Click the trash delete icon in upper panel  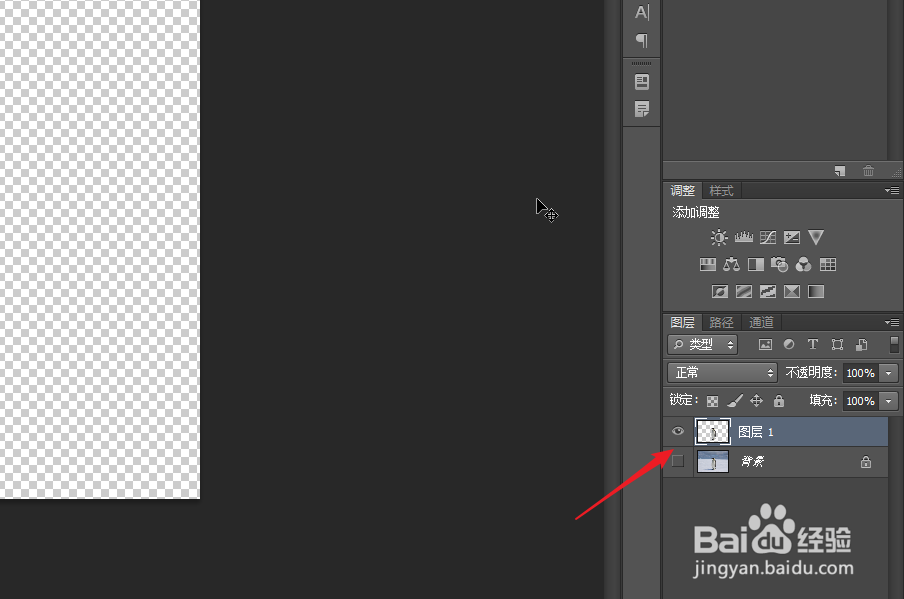point(868,171)
